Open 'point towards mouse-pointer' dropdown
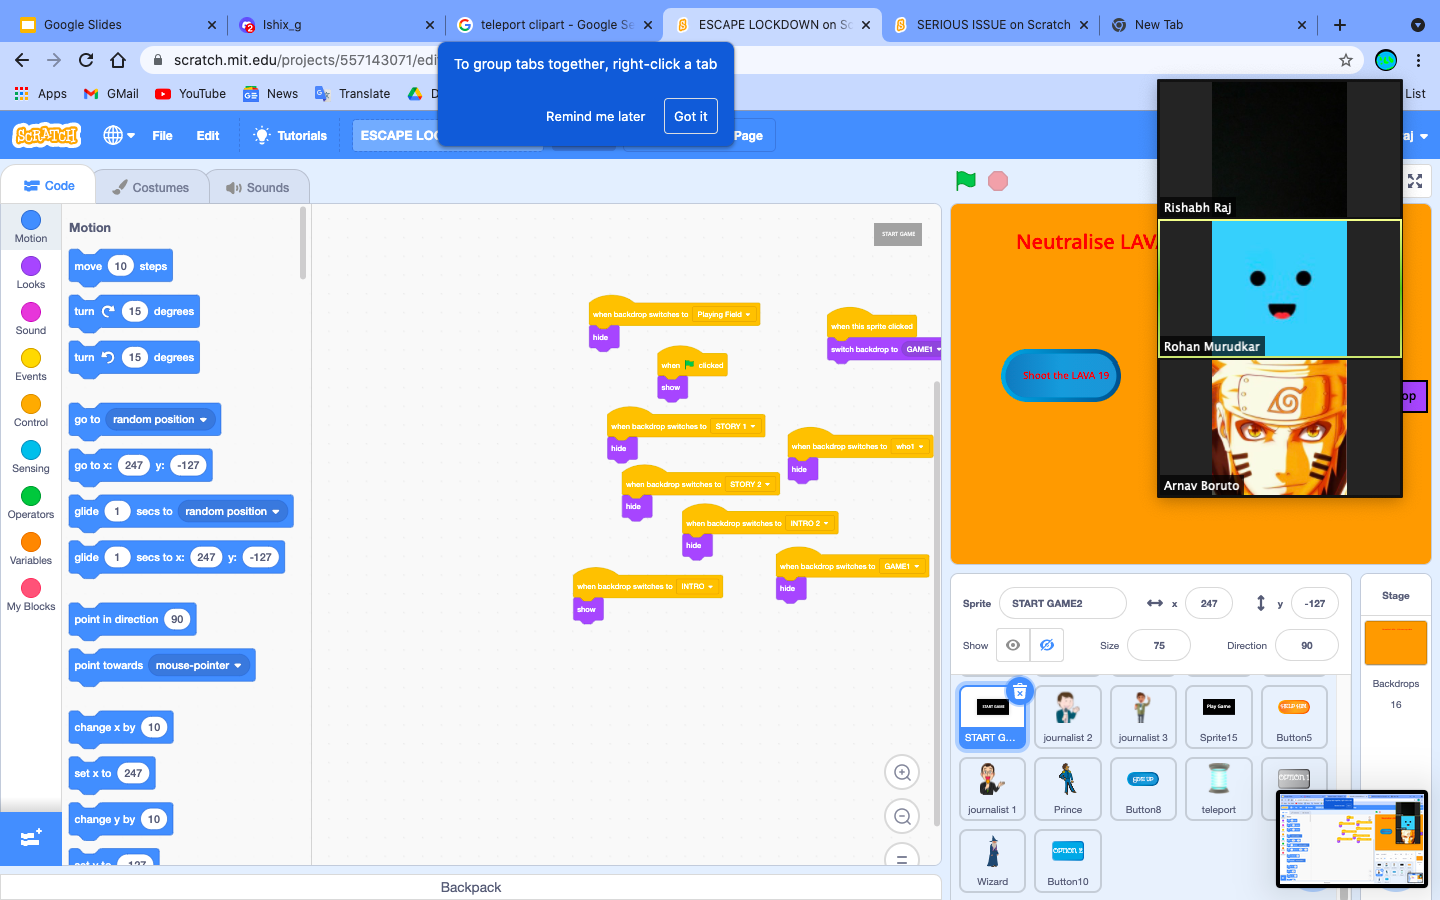Viewport: 1440px width, 900px height. coord(199,666)
